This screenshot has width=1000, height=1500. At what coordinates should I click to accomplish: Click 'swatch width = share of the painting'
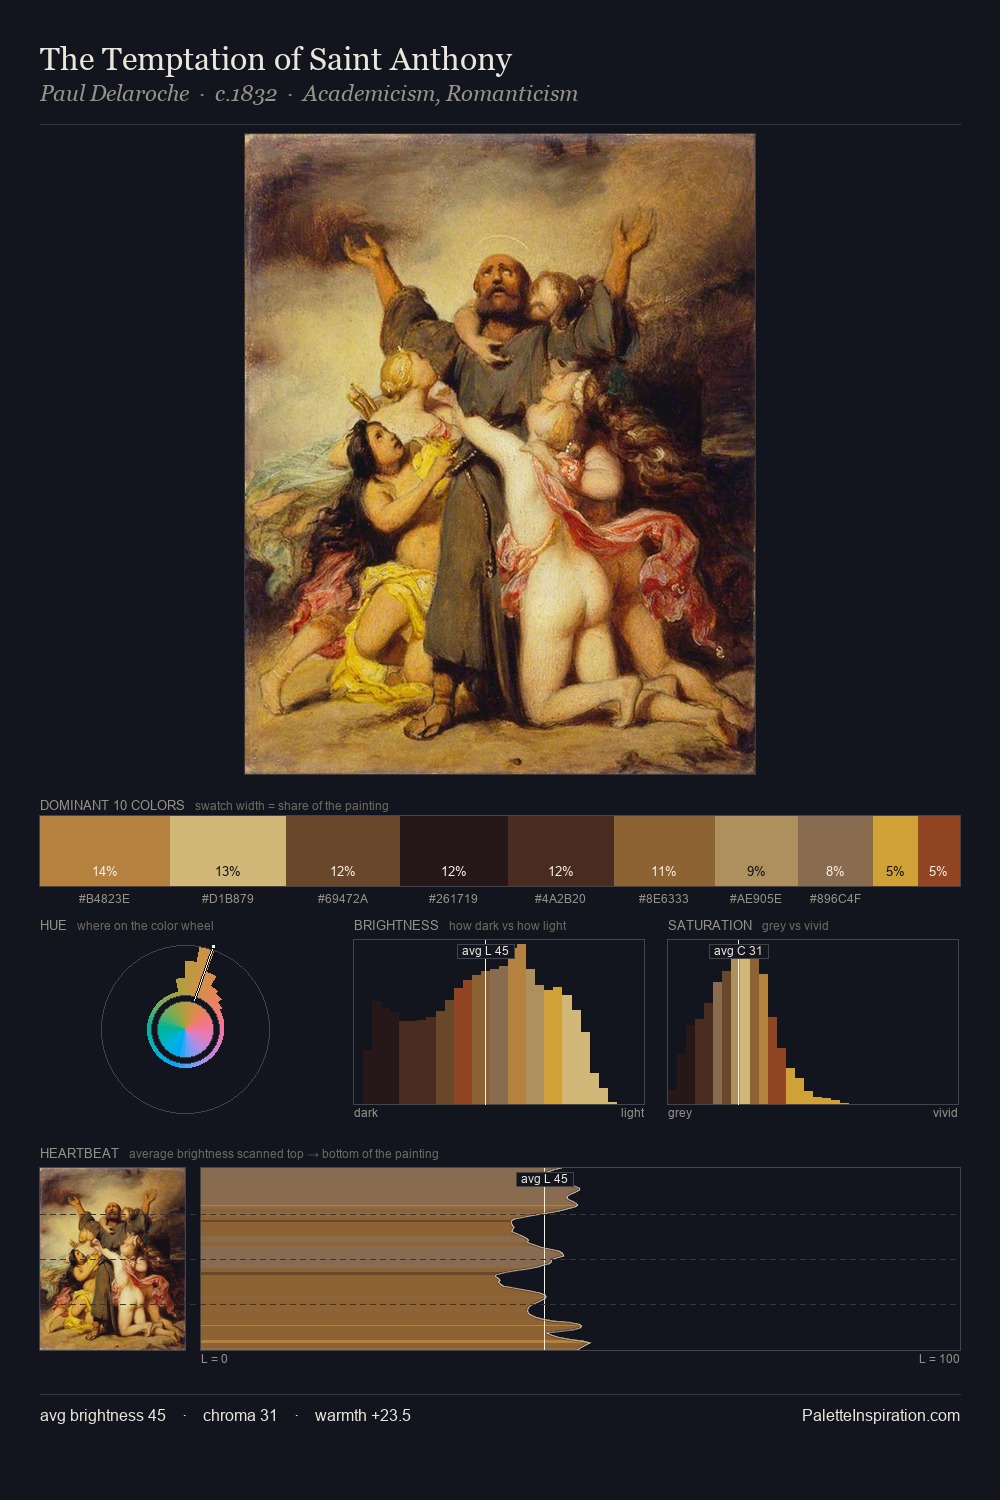point(292,805)
